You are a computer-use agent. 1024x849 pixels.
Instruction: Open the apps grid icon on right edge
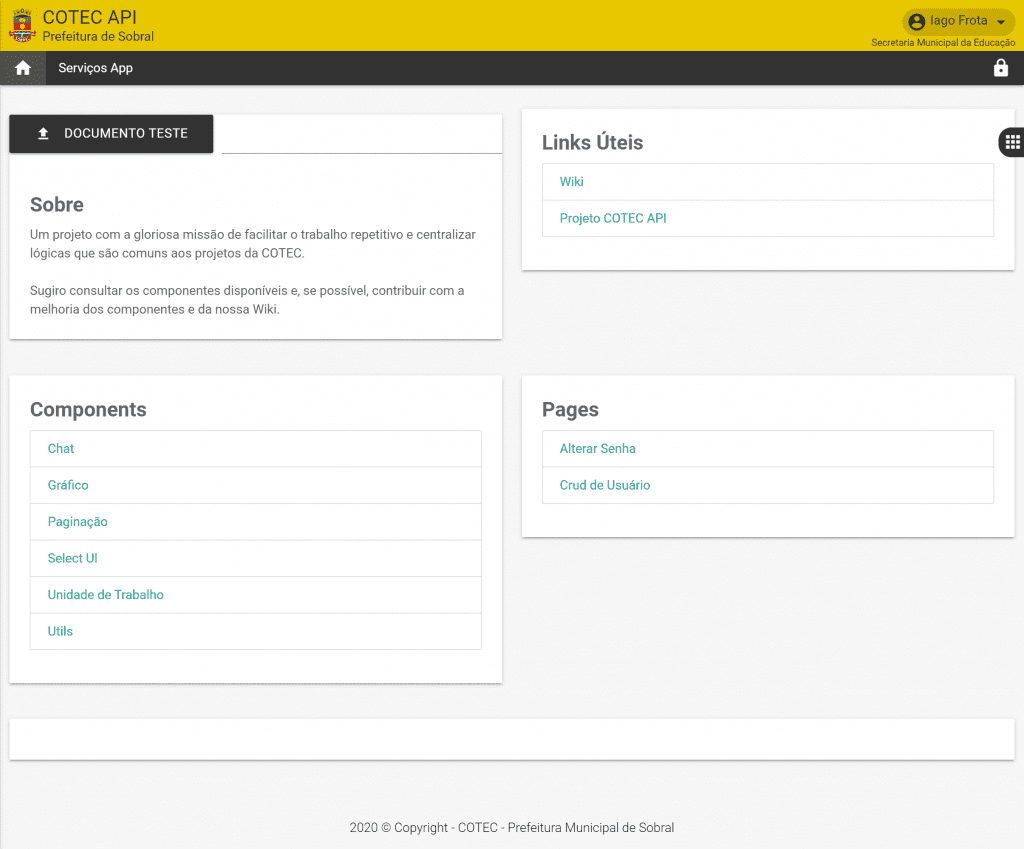coord(1012,142)
